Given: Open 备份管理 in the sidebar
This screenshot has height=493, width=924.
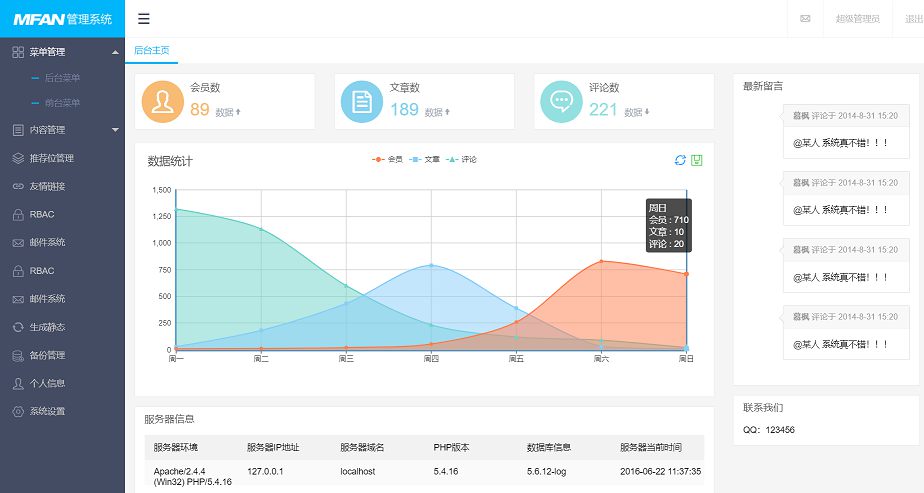Looking at the screenshot, I should pos(47,355).
